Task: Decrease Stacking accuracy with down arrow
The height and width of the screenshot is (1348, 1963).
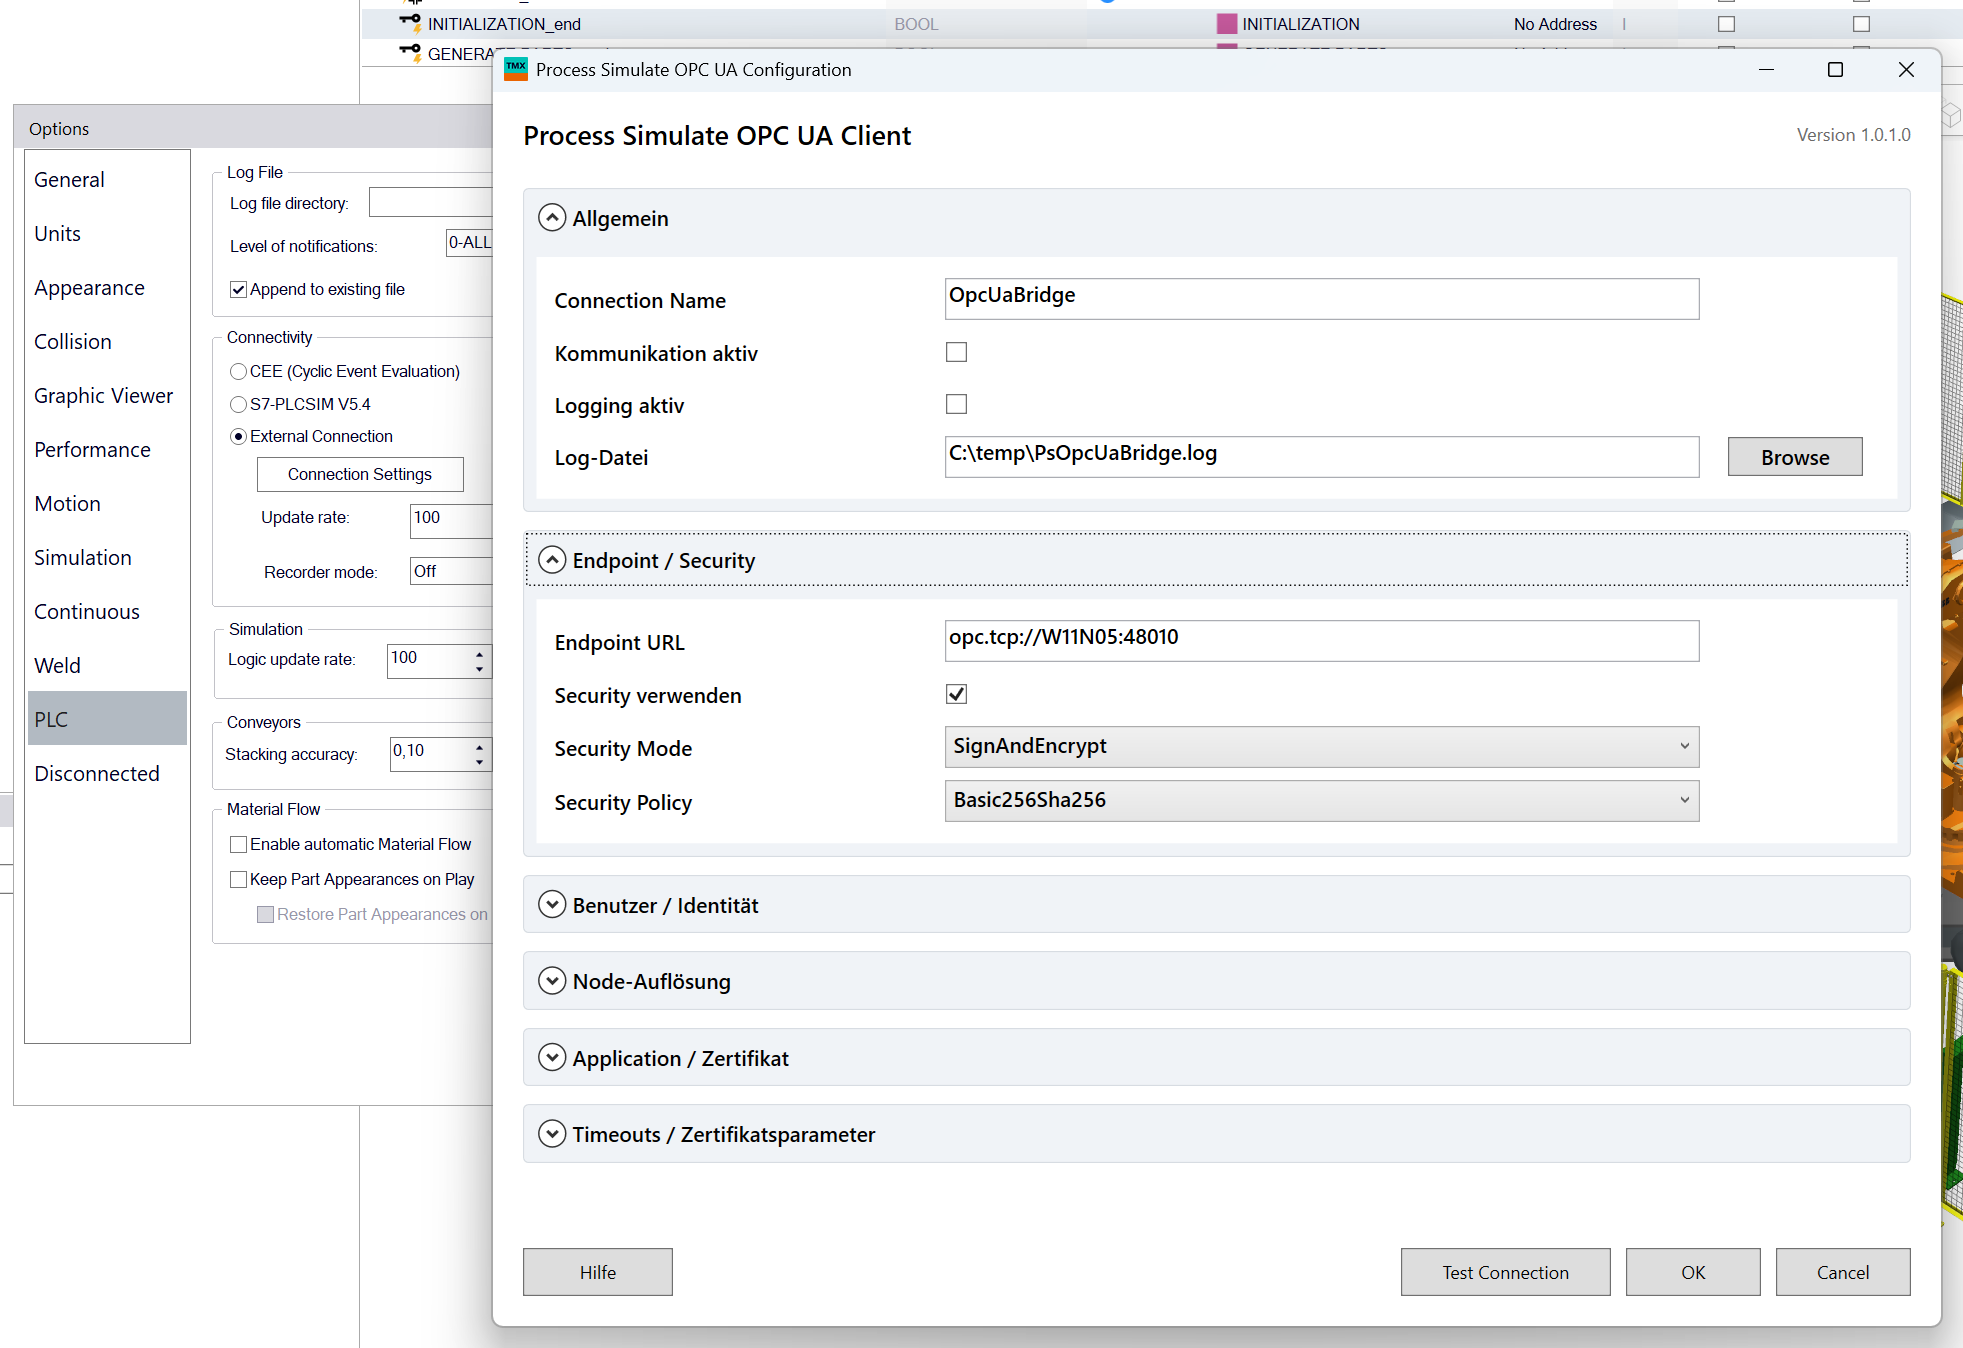Action: tap(480, 762)
